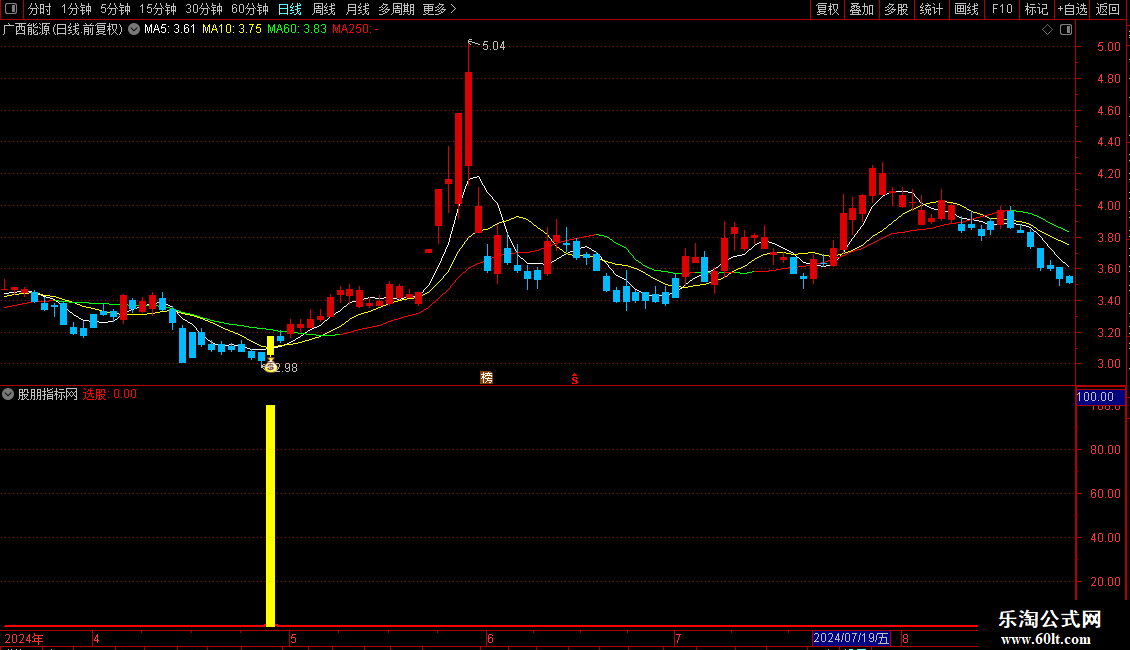
Task: Expand the 更多 period options
Action: tap(439, 9)
